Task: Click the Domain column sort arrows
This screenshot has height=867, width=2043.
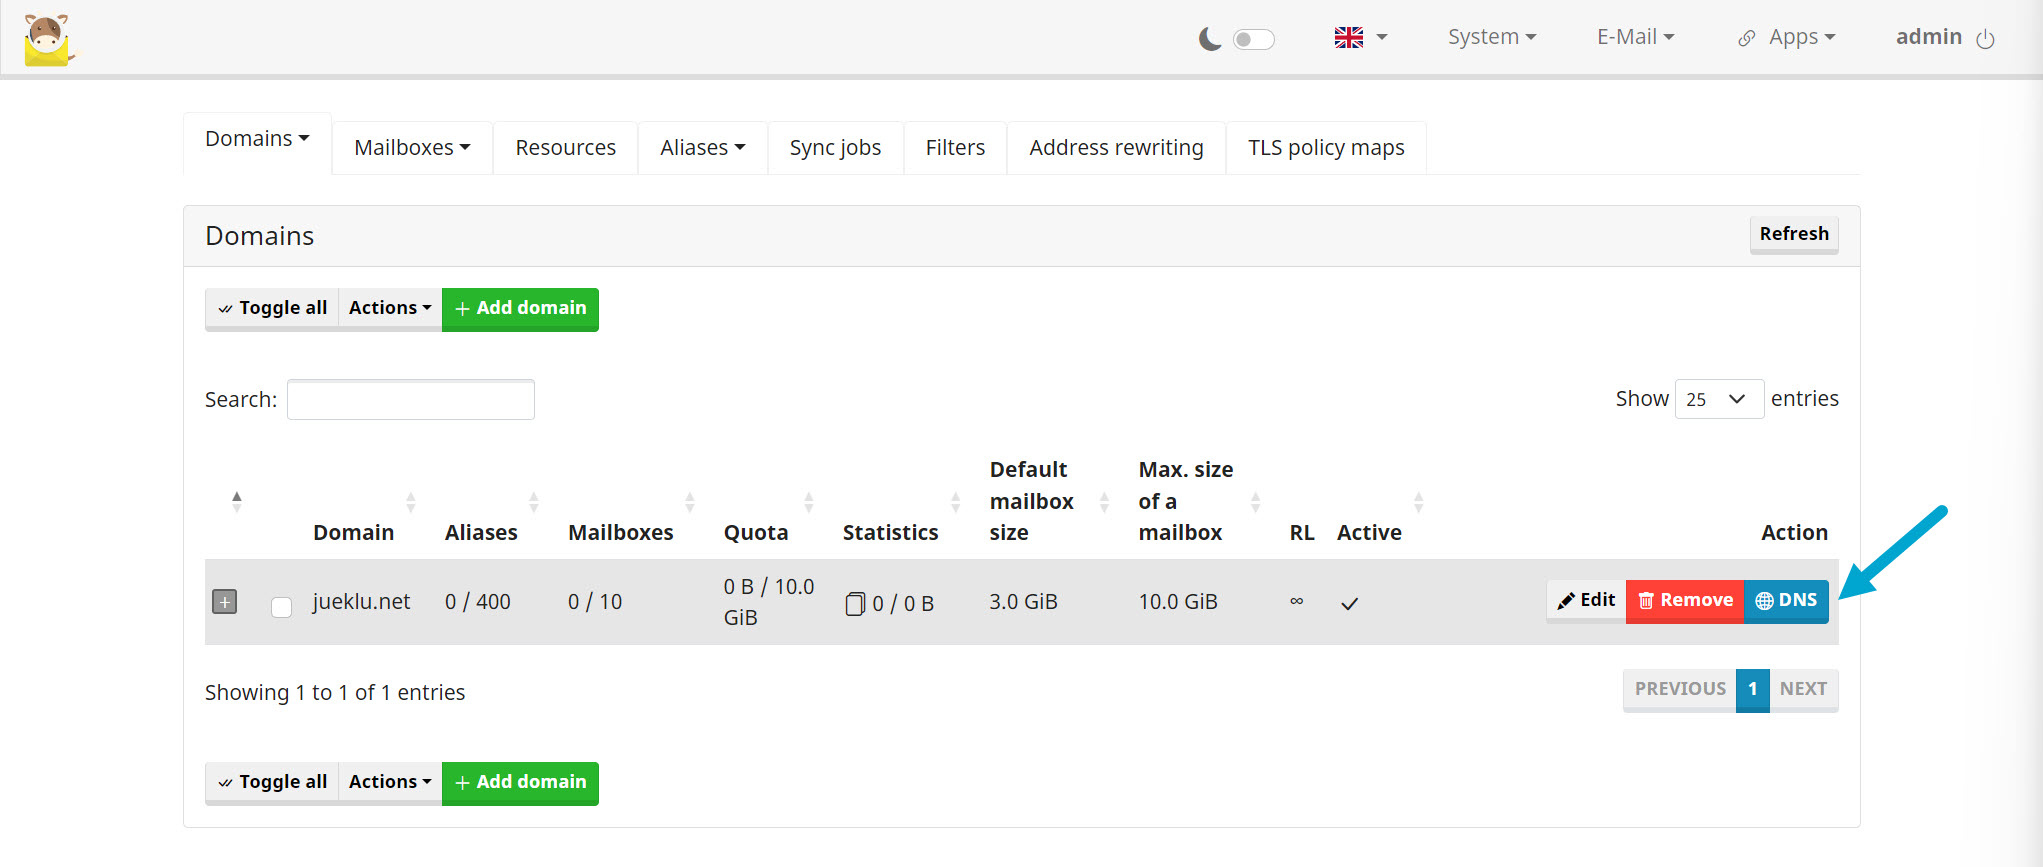Action: [x=410, y=502]
